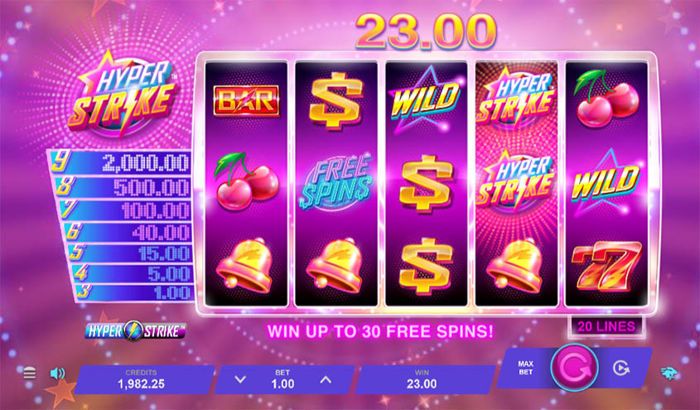Decrease bet with the down chevron
The height and width of the screenshot is (410, 700).
point(240,380)
